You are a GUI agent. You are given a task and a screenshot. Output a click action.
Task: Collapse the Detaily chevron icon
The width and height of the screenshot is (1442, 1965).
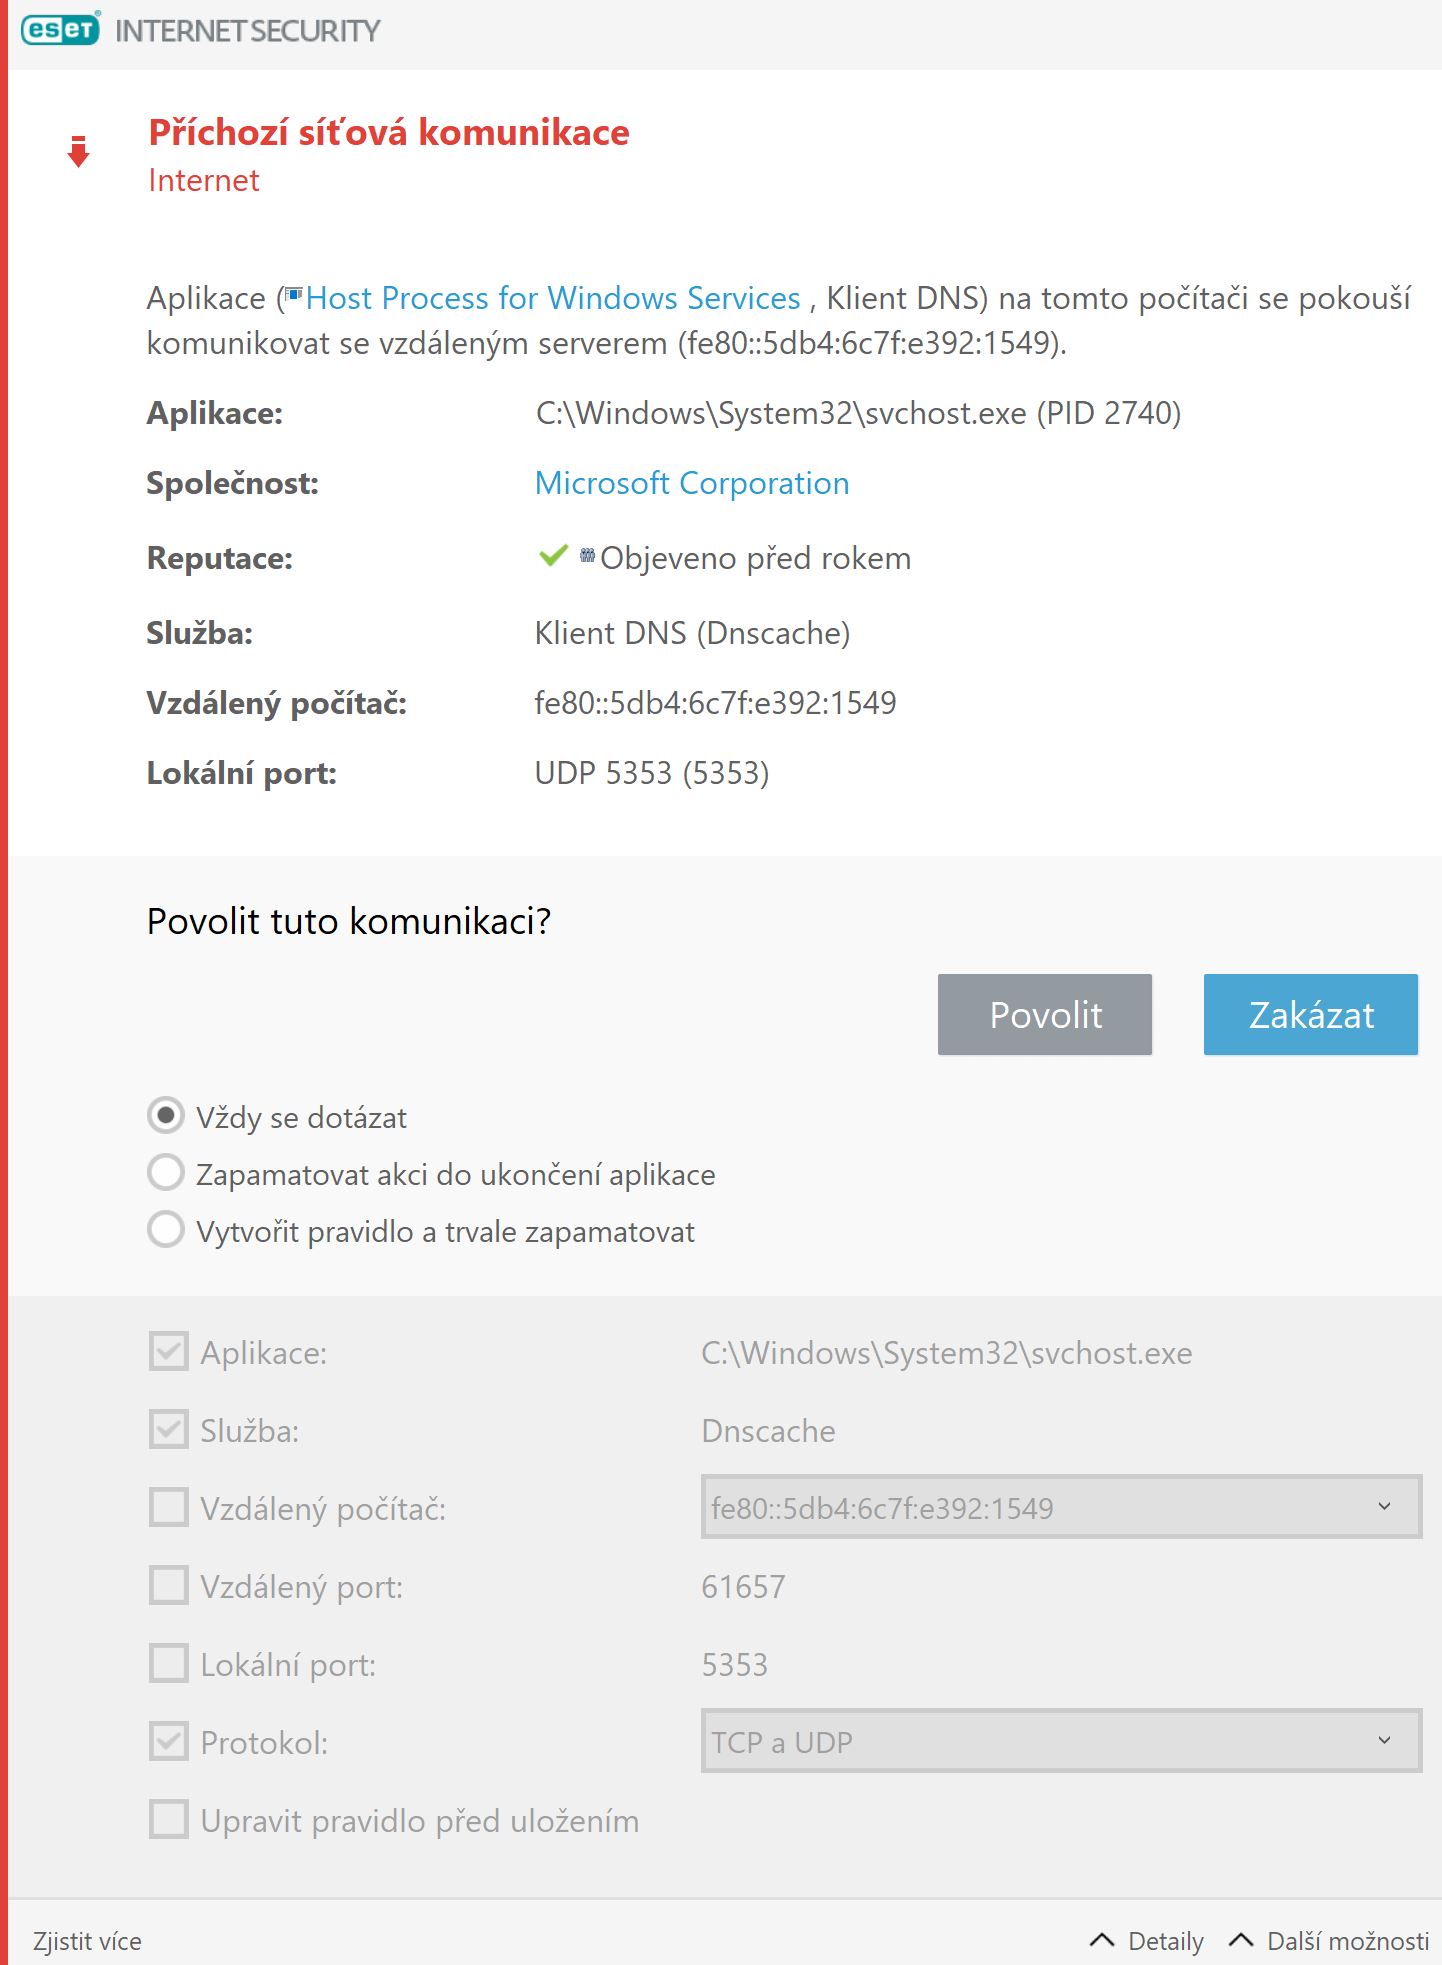tap(1102, 1940)
